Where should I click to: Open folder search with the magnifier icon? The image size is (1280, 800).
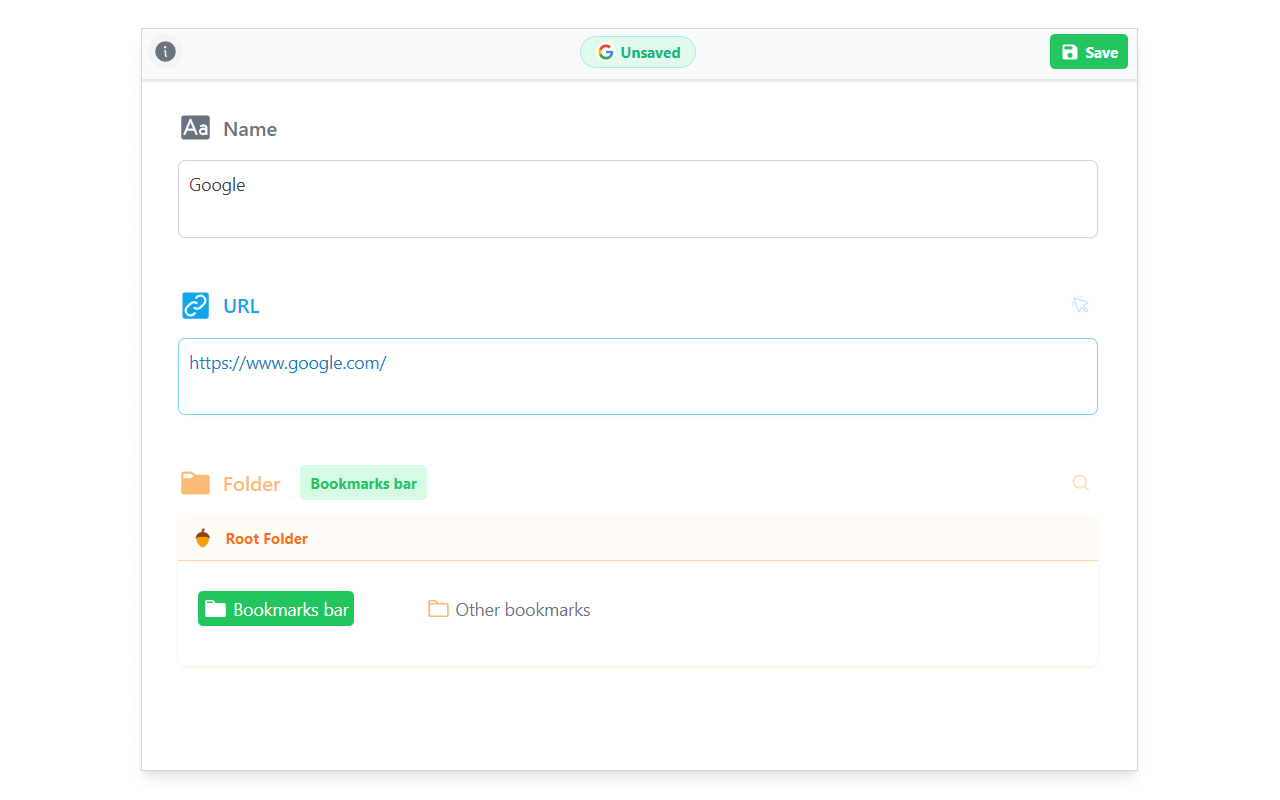(x=1080, y=483)
